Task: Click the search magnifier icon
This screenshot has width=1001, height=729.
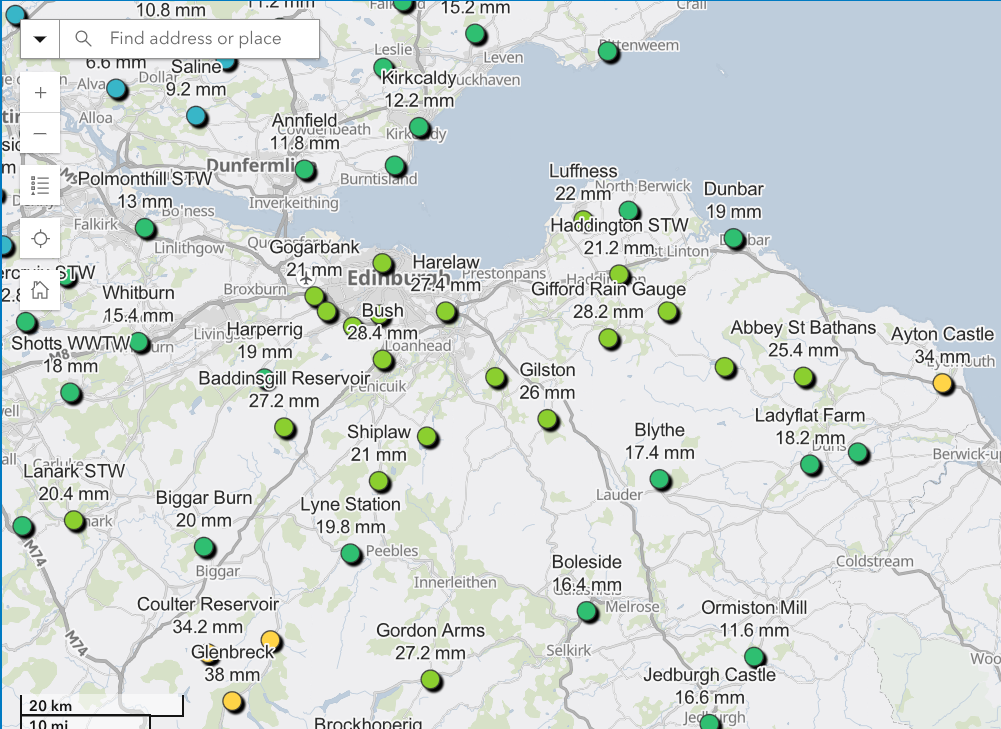Action: [x=83, y=38]
